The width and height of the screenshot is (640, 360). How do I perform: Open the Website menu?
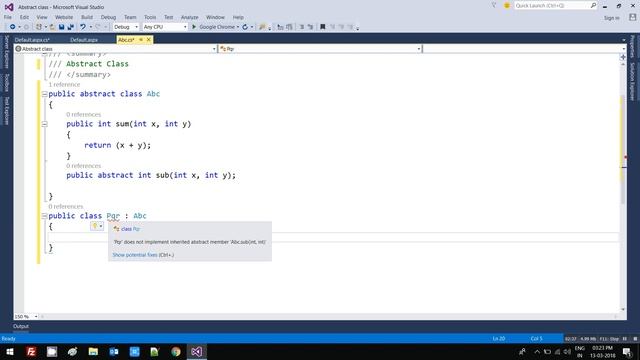(64, 17)
